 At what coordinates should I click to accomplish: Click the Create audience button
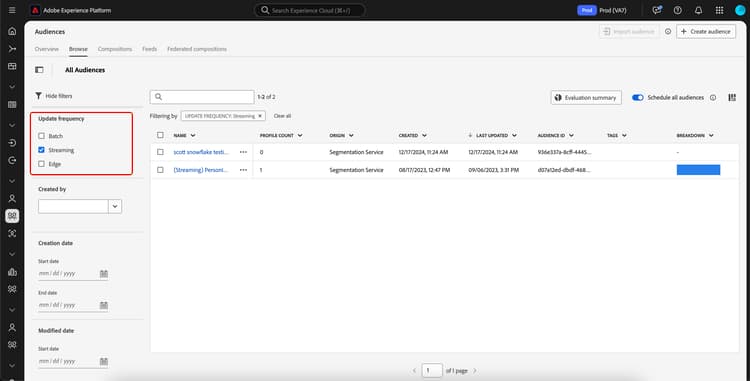(x=706, y=32)
